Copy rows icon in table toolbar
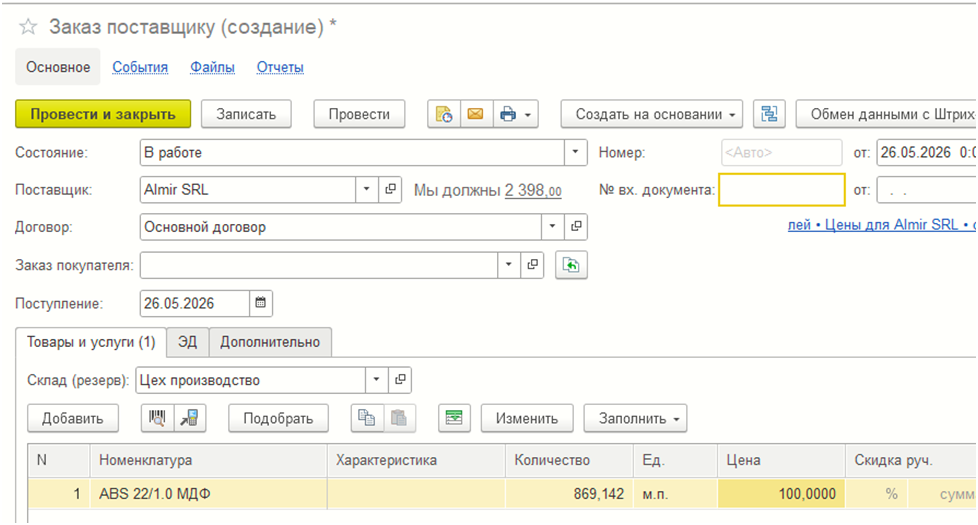Viewport: 978px width, 525px height. pos(367,418)
